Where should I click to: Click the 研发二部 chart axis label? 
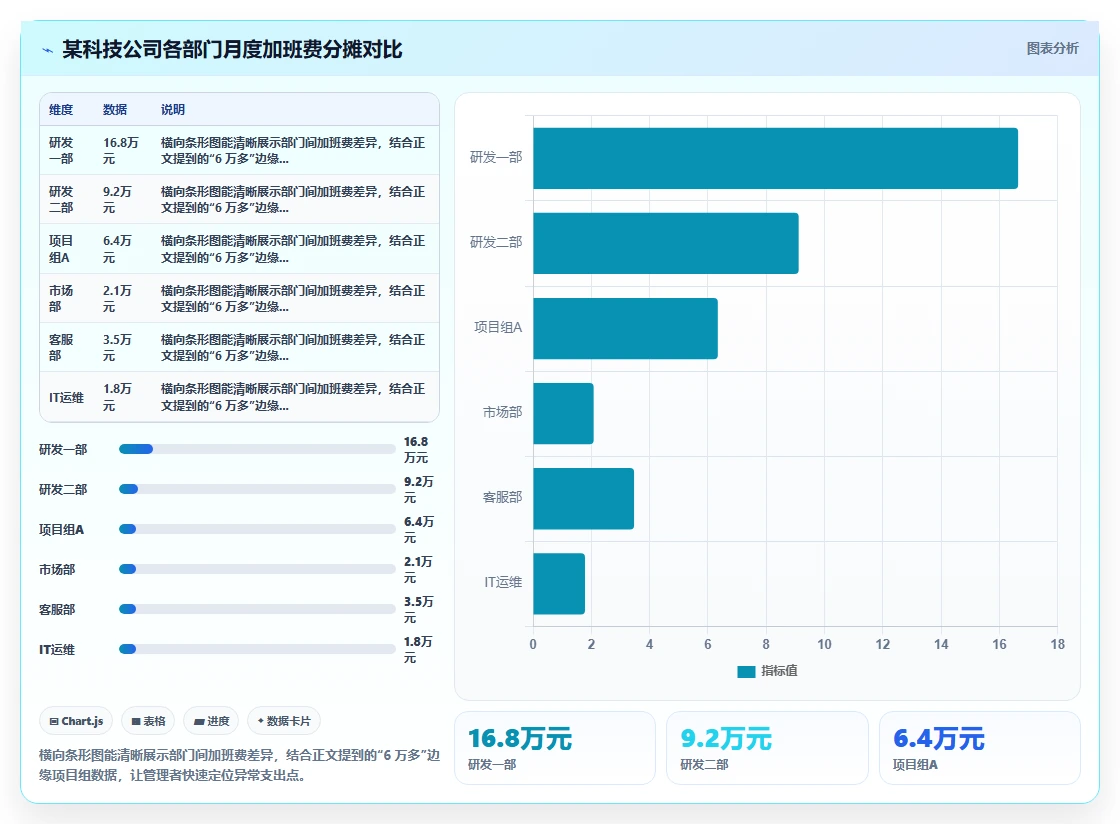[x=496, y=242]
